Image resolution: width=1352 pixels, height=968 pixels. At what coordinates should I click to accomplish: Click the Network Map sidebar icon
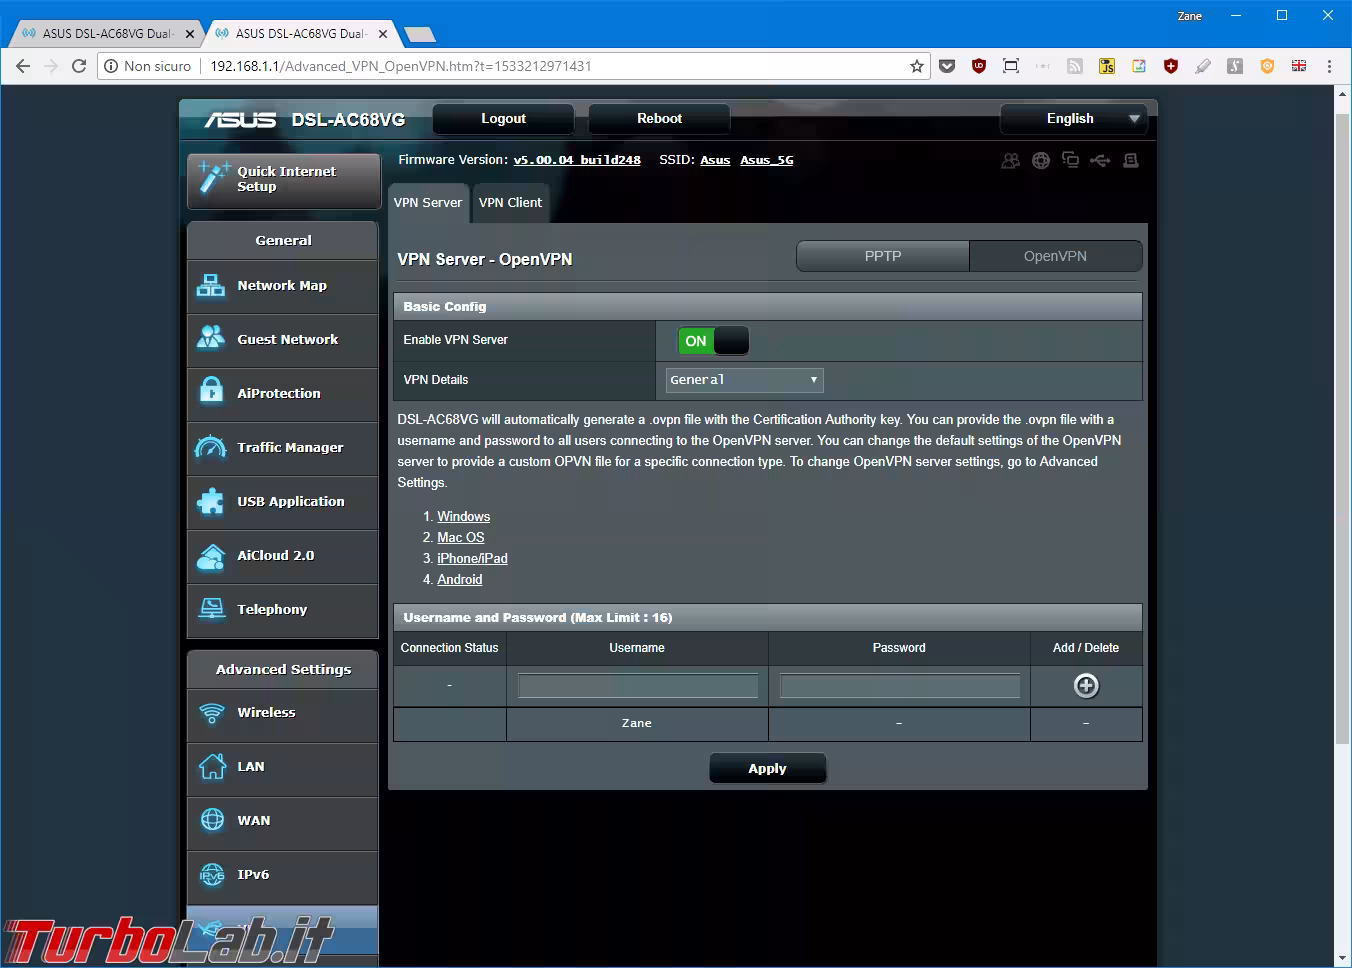coord(211,286)
